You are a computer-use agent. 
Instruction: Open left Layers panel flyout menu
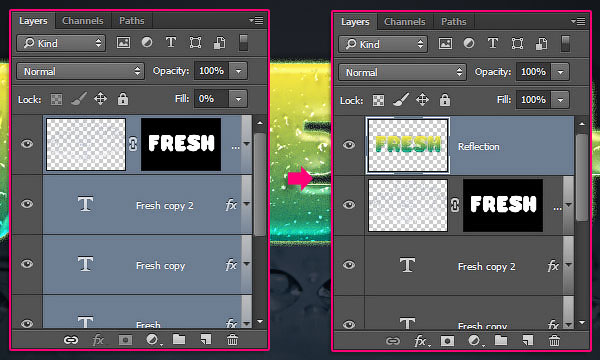(x=256, y=20)
